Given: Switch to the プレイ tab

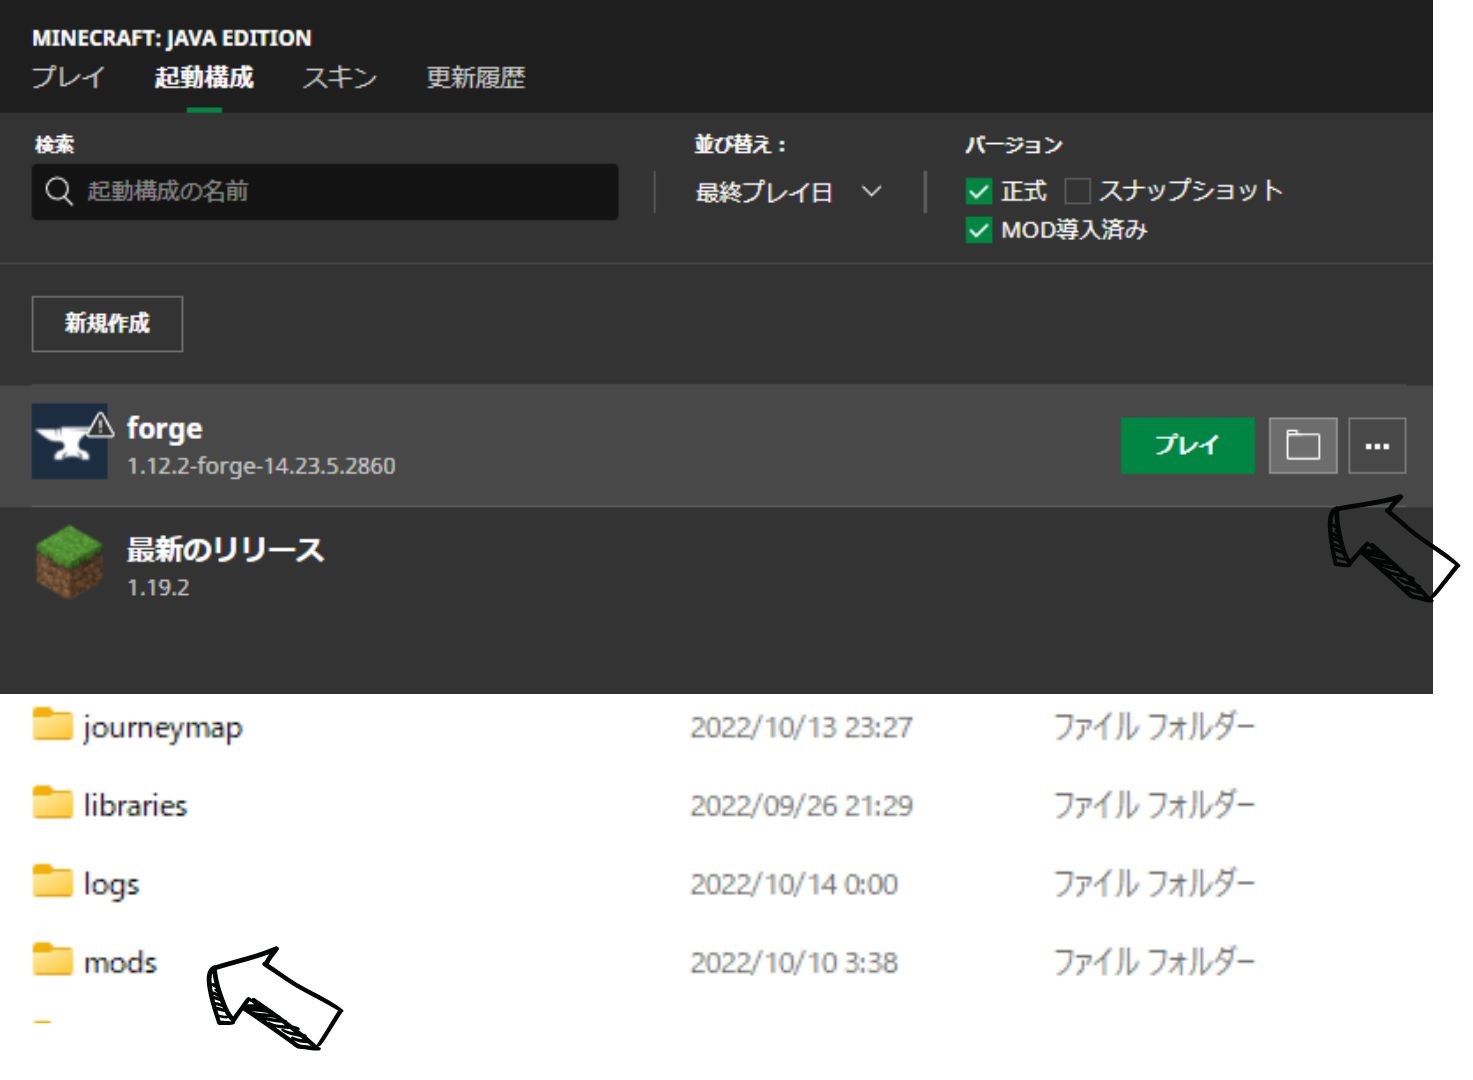Looking at the screenshot, I should 68,78.
